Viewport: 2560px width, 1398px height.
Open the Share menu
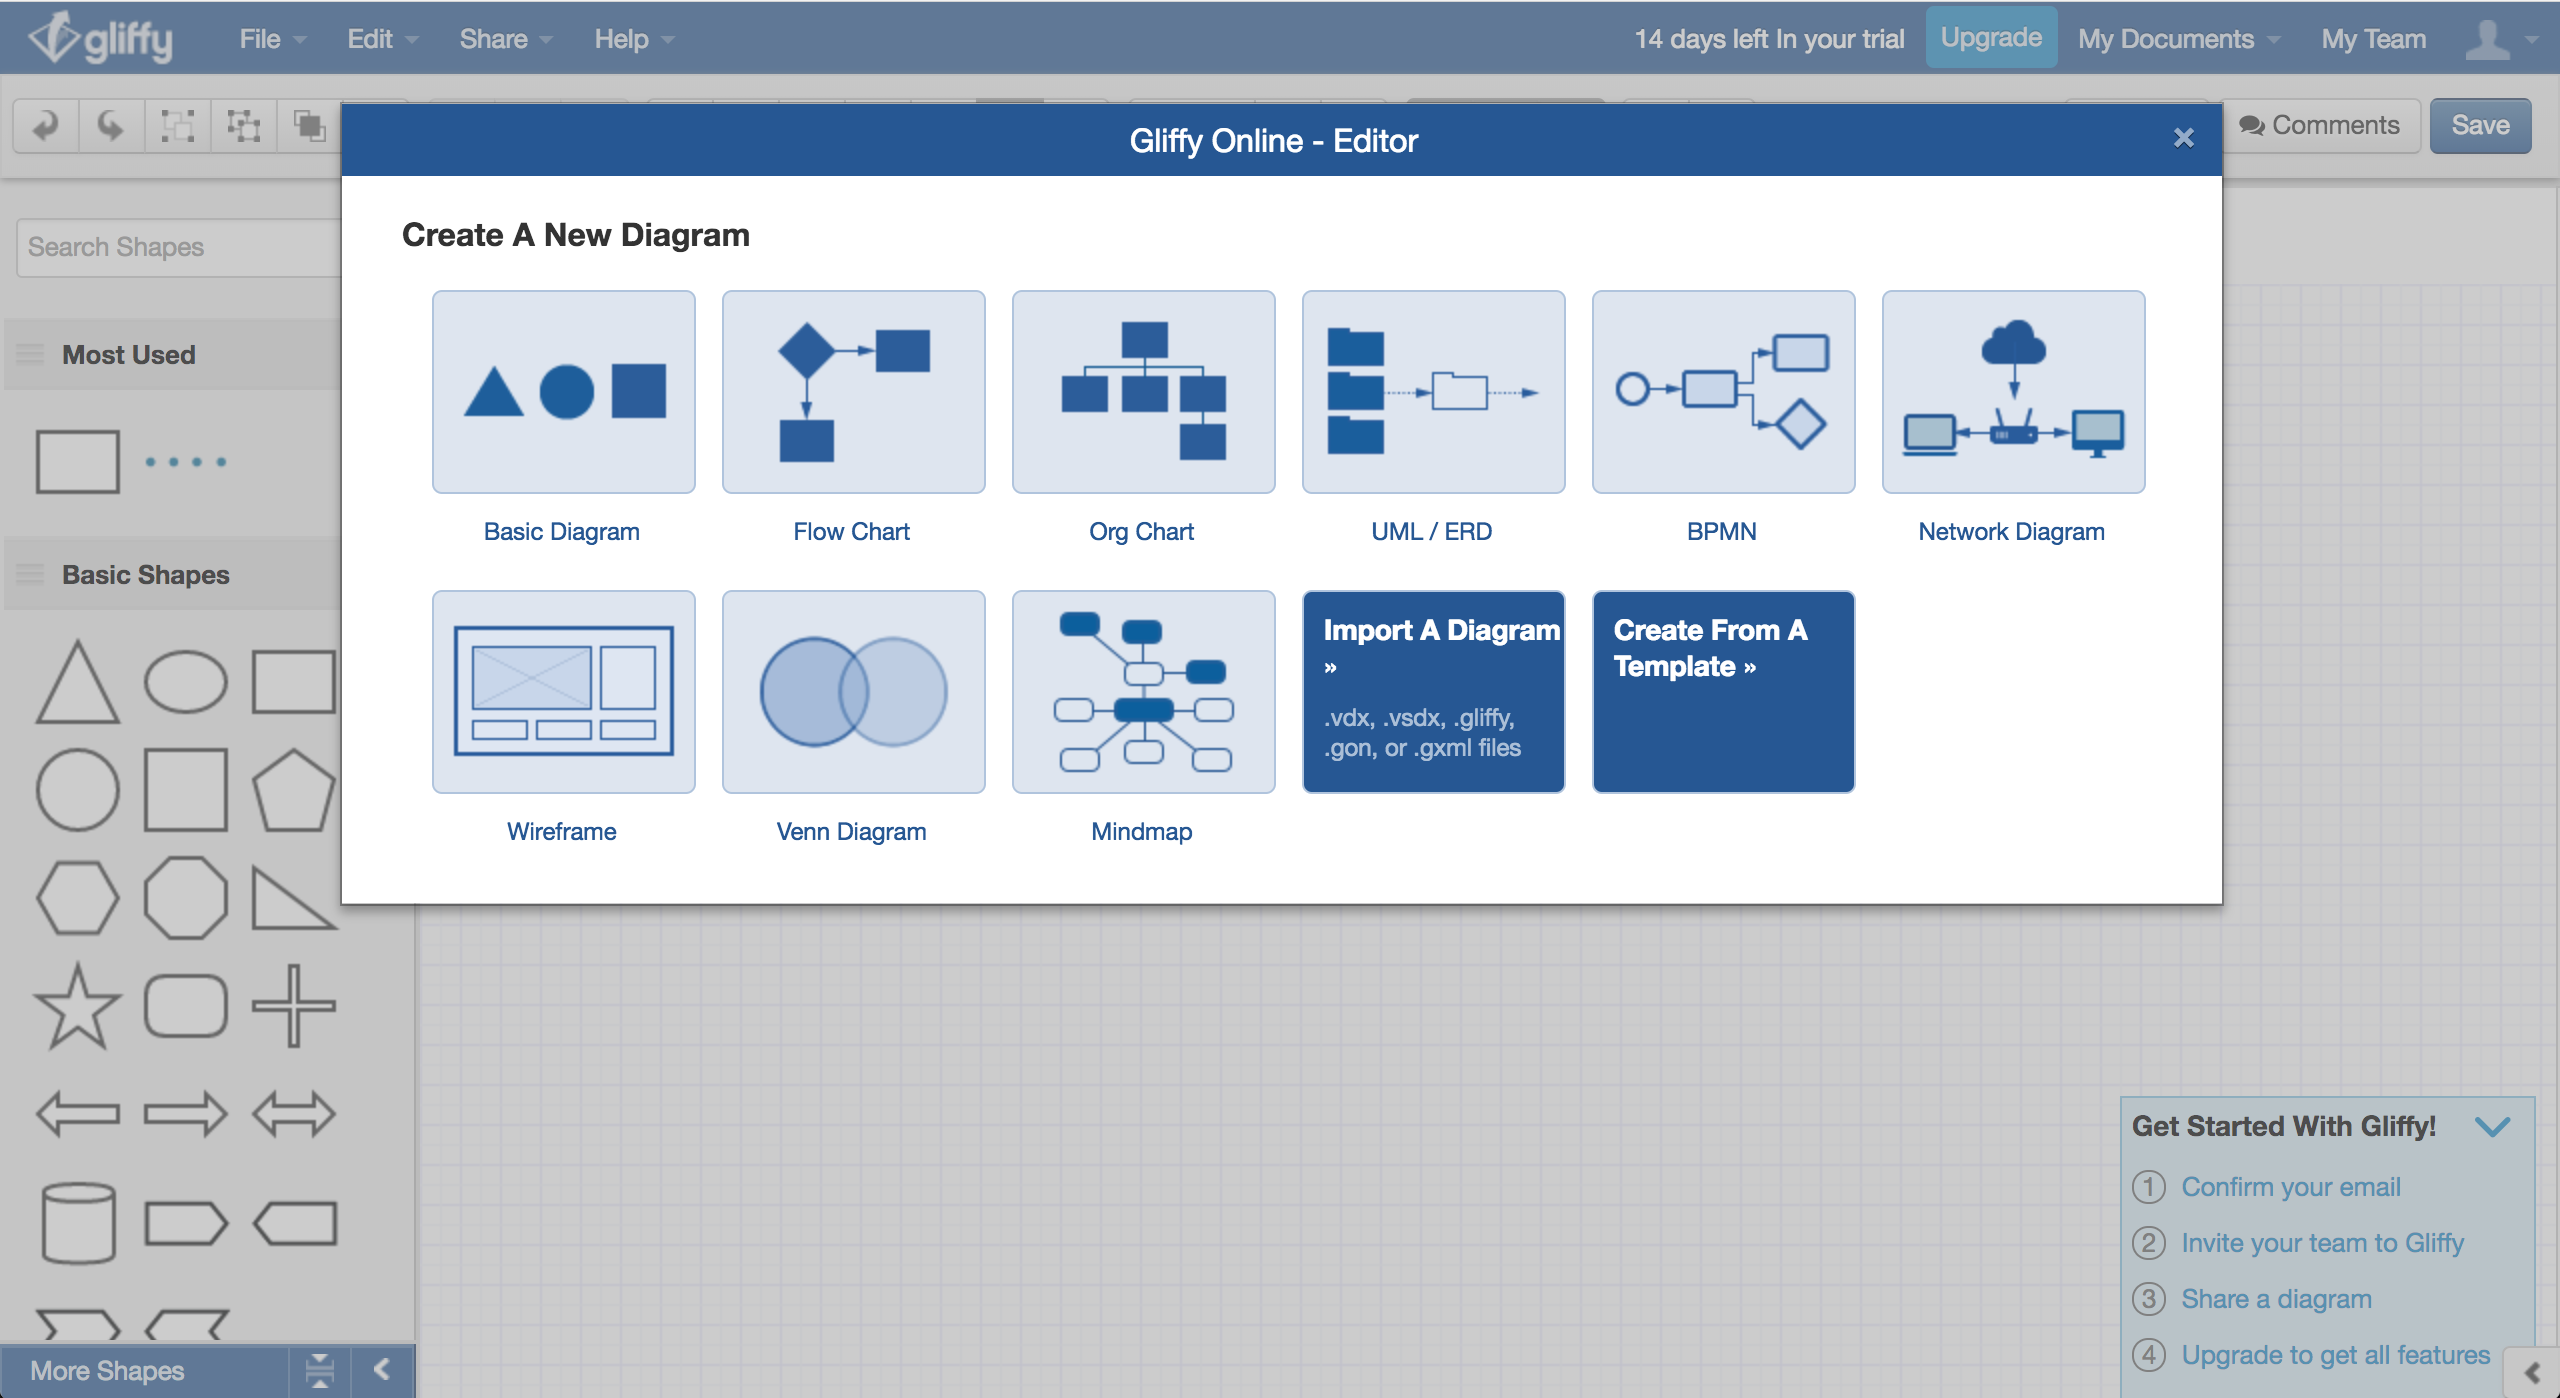tap(505, 39)
